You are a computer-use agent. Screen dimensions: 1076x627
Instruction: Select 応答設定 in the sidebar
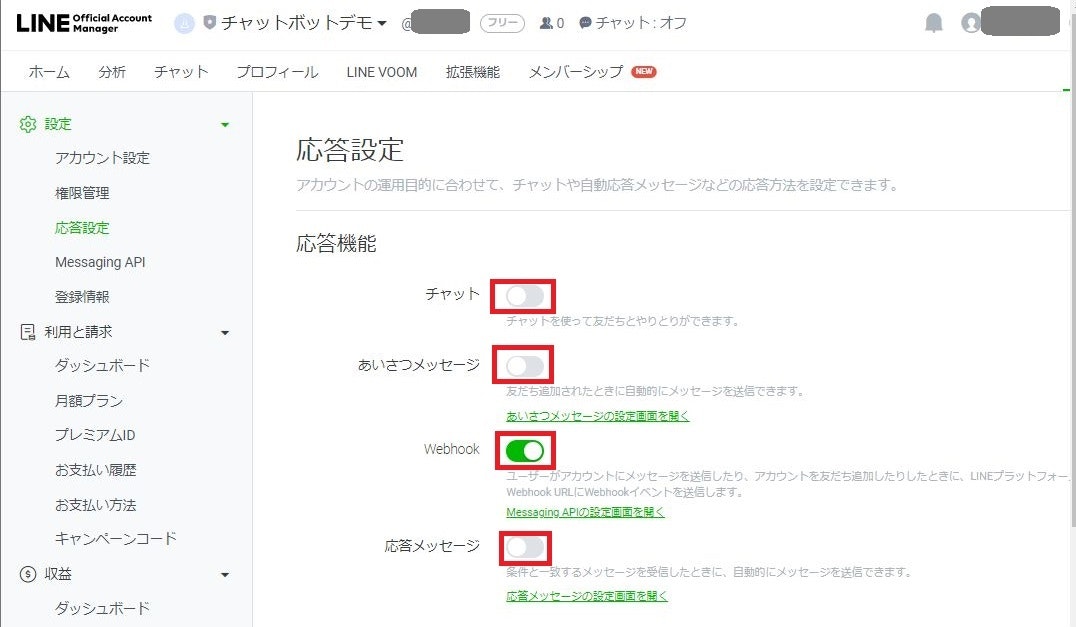(x=82, y=228)
